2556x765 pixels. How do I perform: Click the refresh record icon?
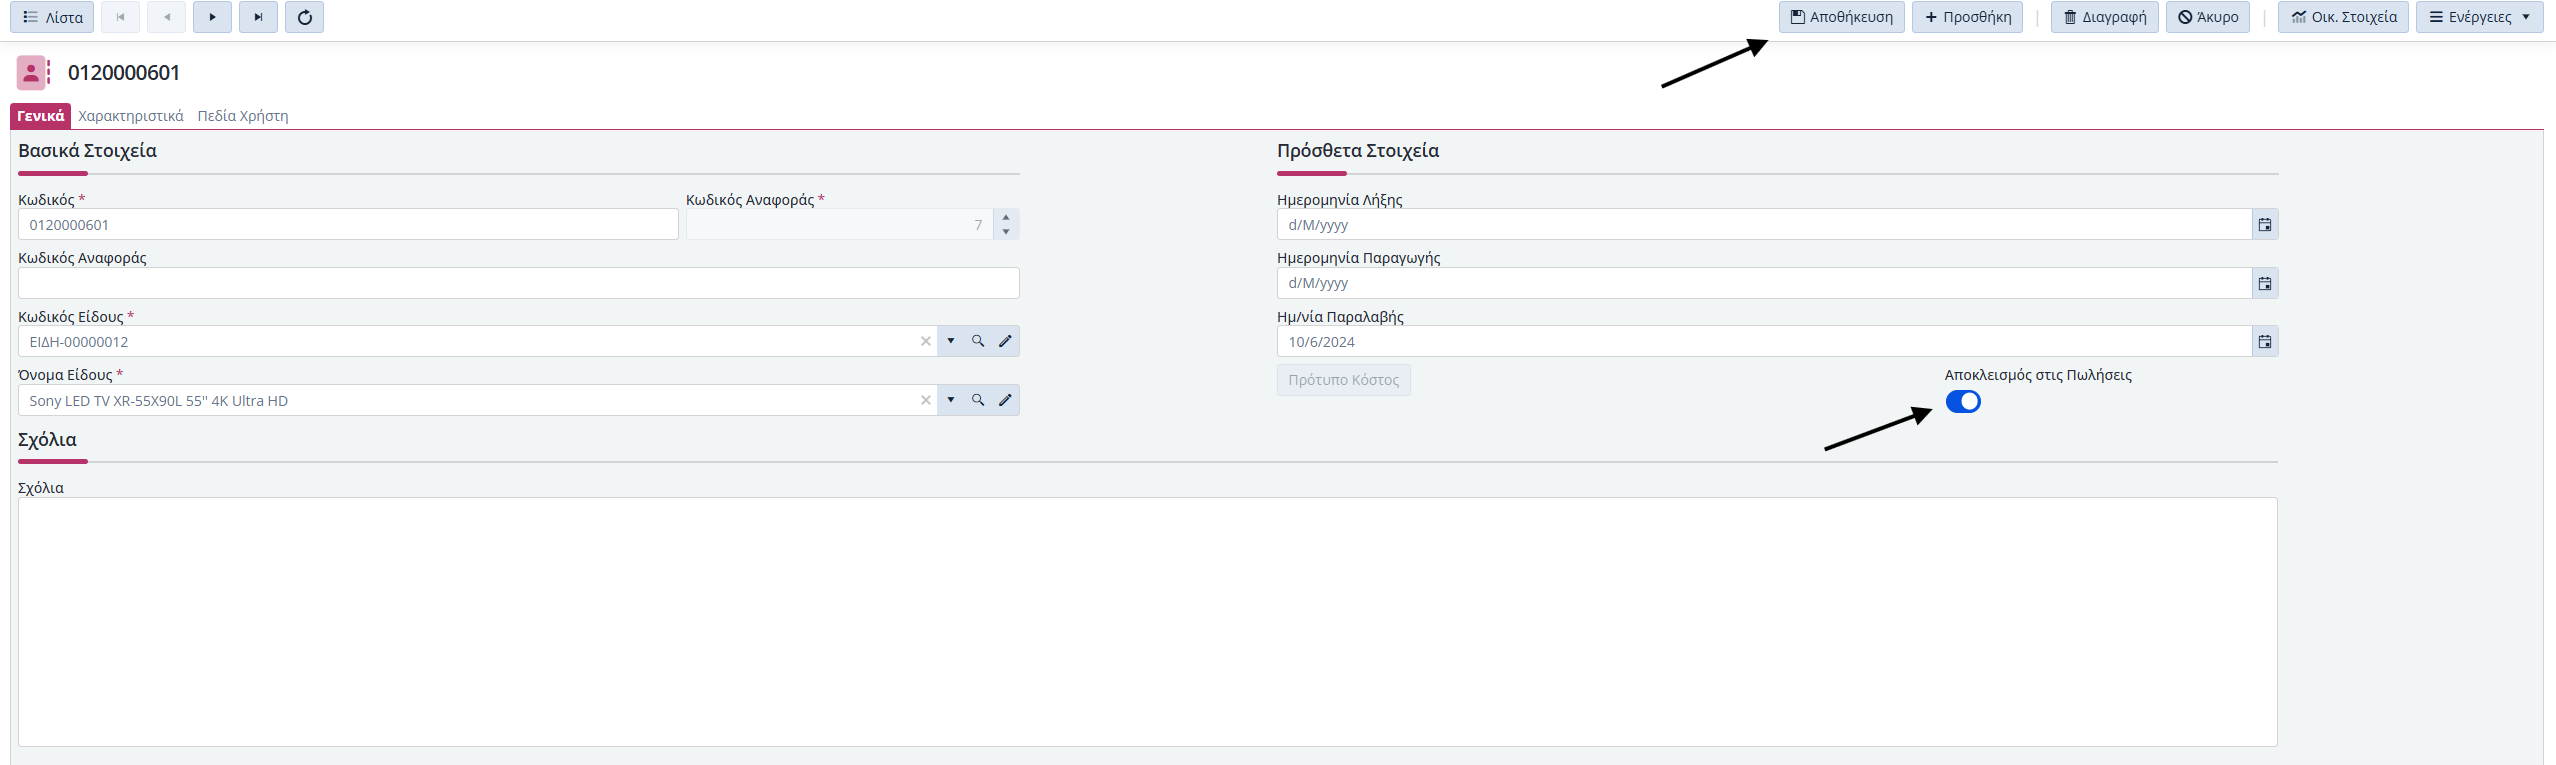(305, 17)
